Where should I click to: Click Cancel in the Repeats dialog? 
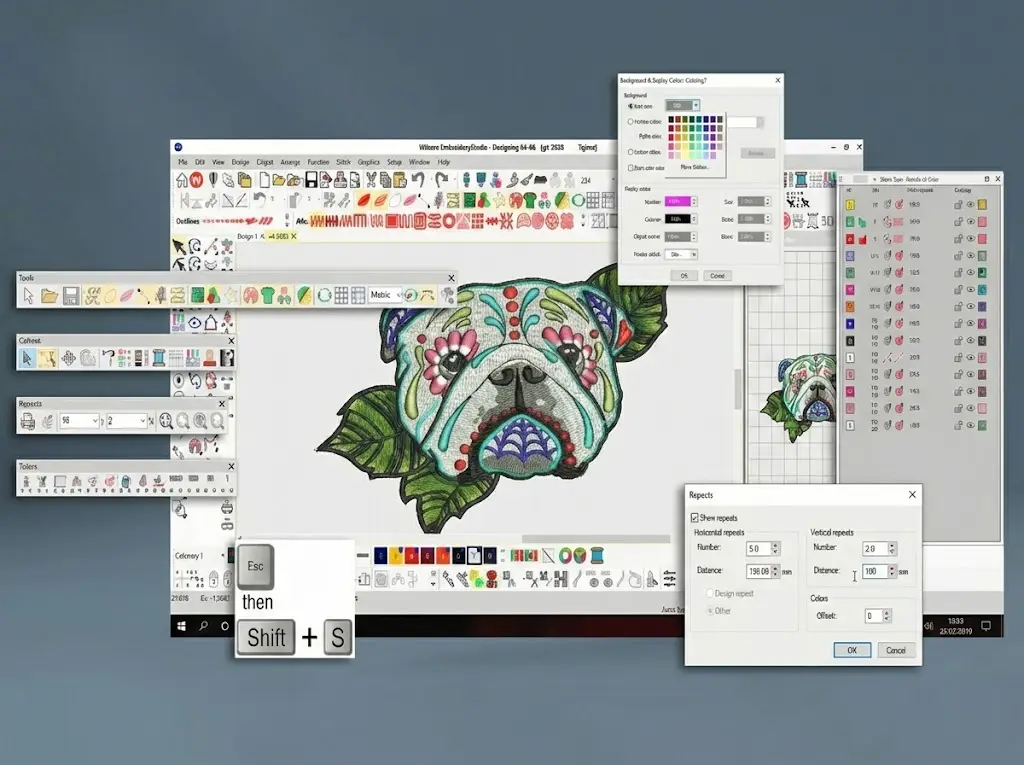895,650
